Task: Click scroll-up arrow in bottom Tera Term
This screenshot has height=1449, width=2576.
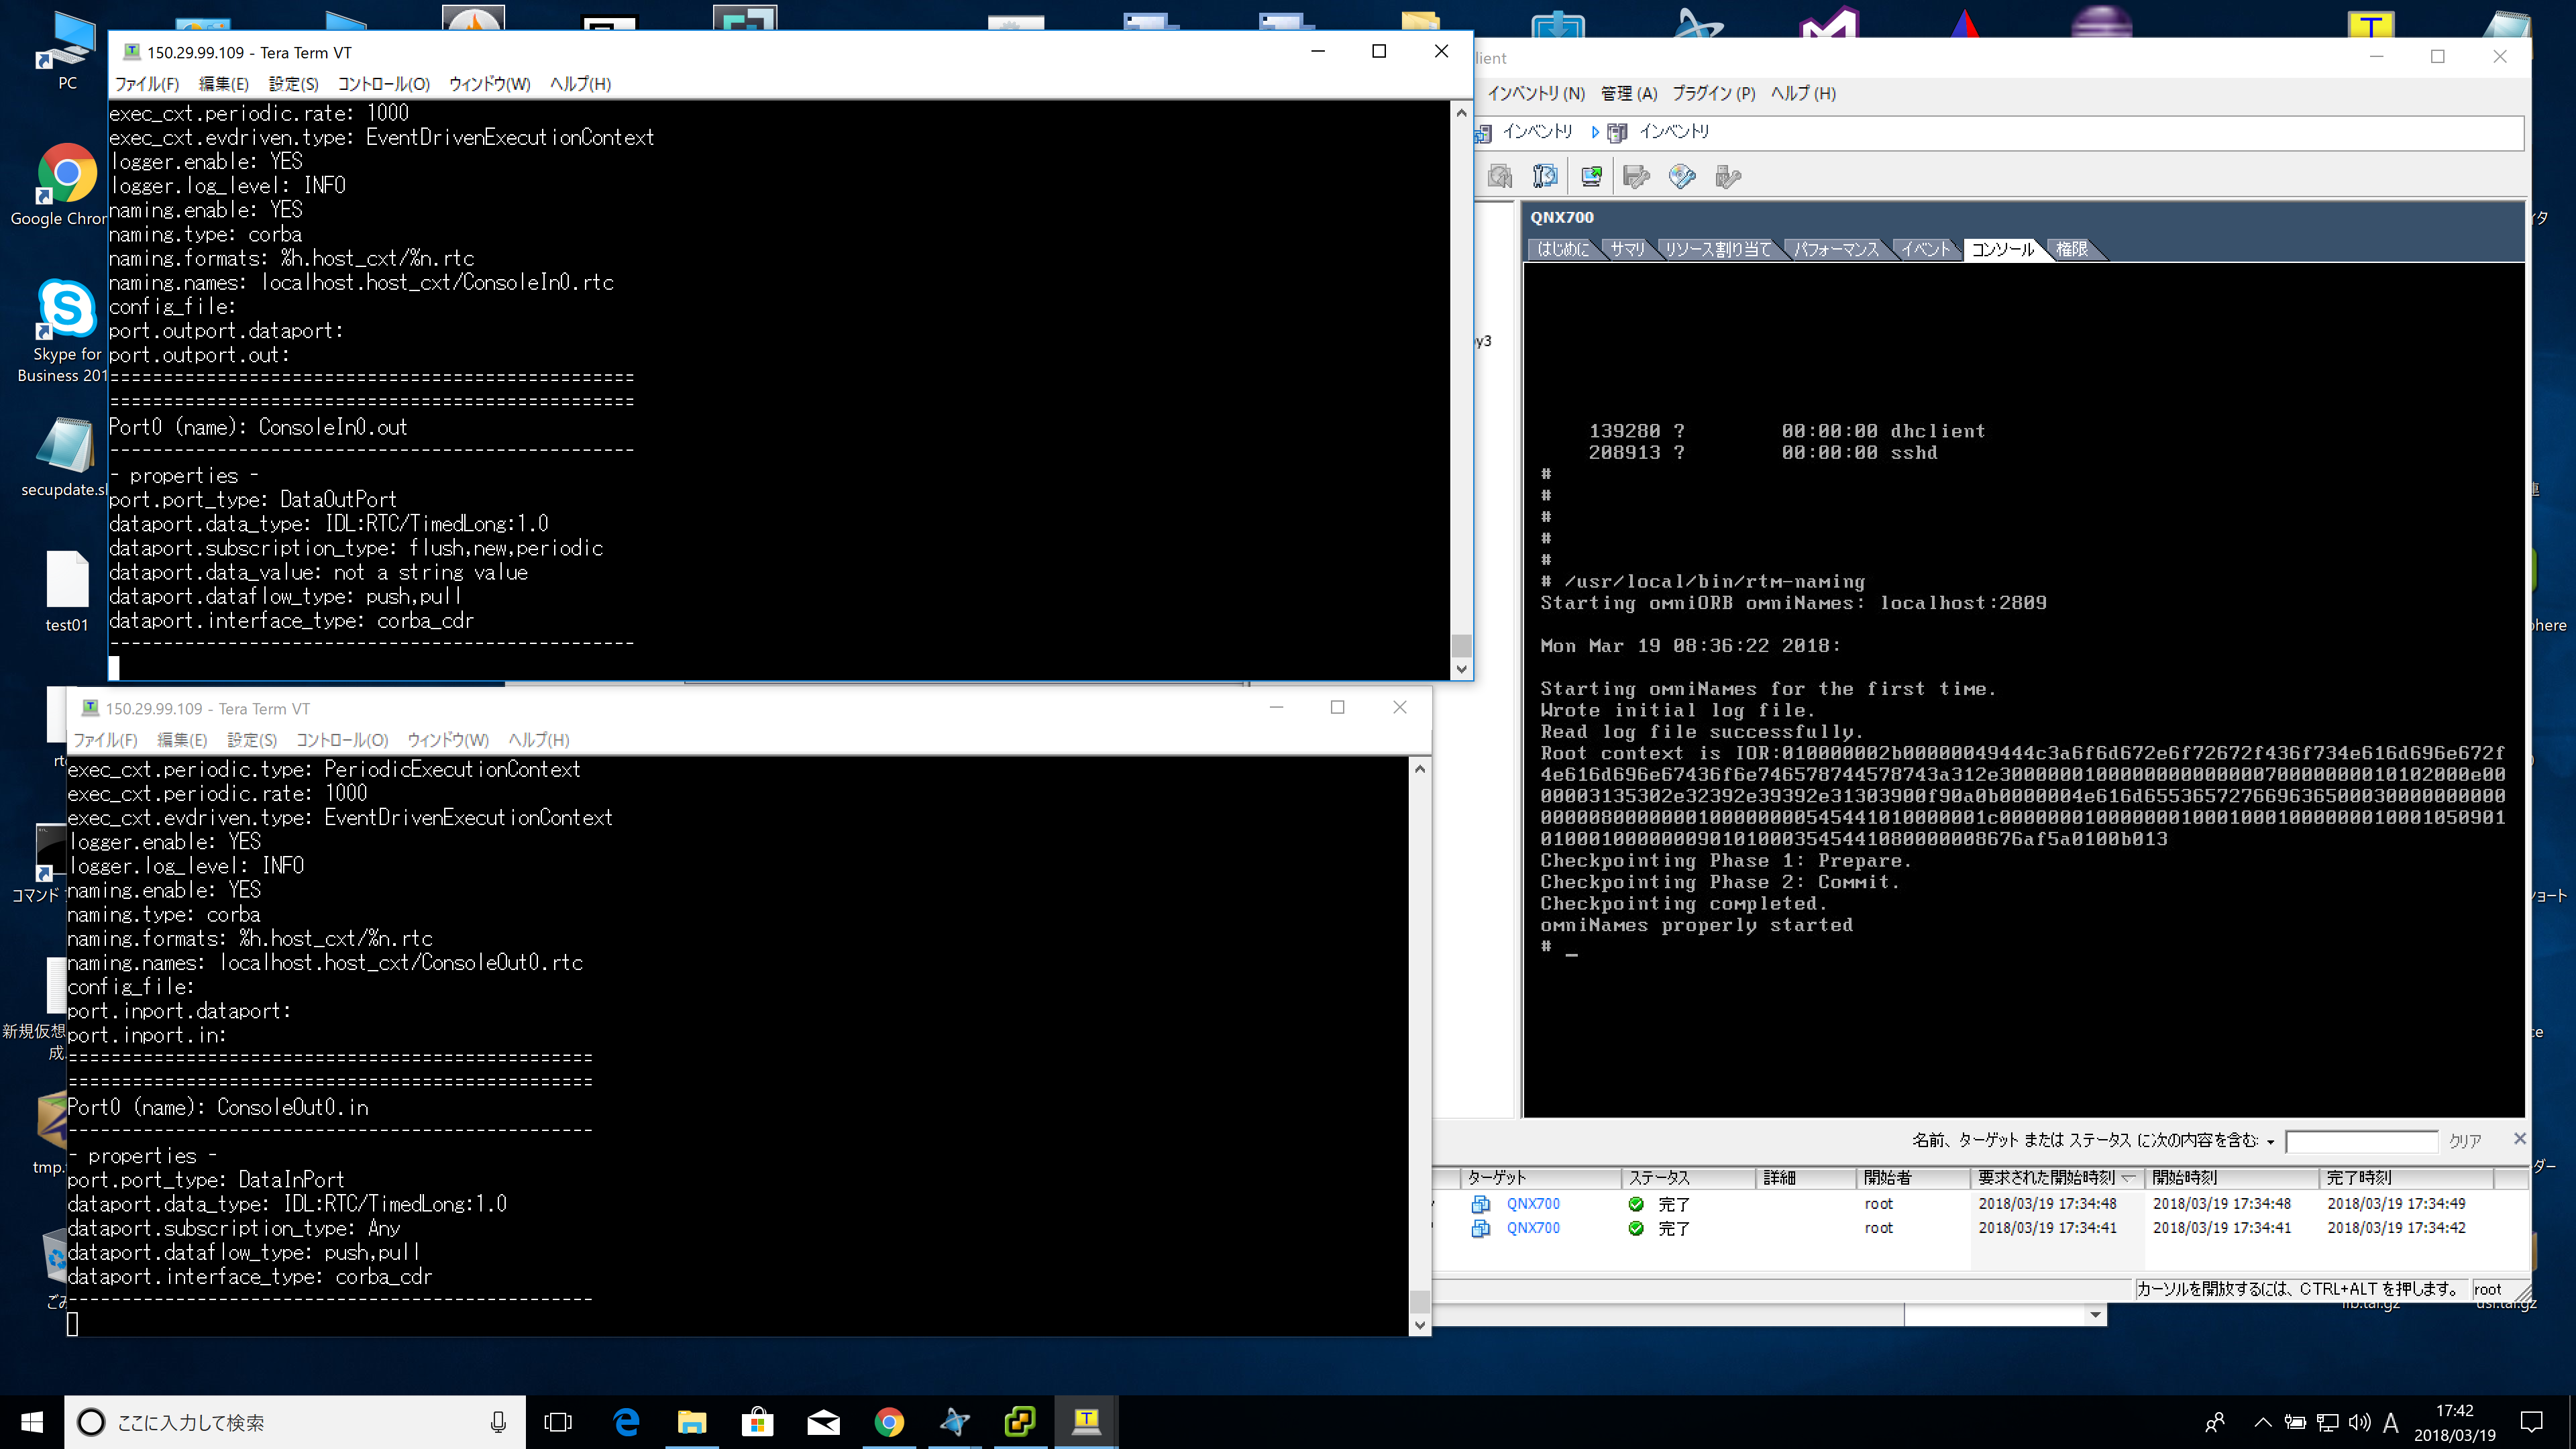Action: pyautogui.click(x=1420, y=768)
